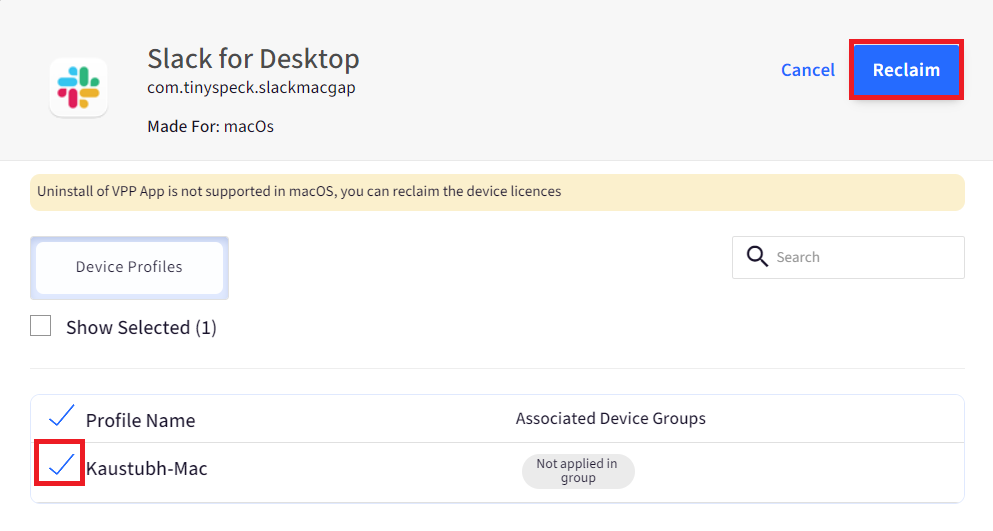Click the Show Selected (1) label
993x531 pixels.
click(141, 327)
